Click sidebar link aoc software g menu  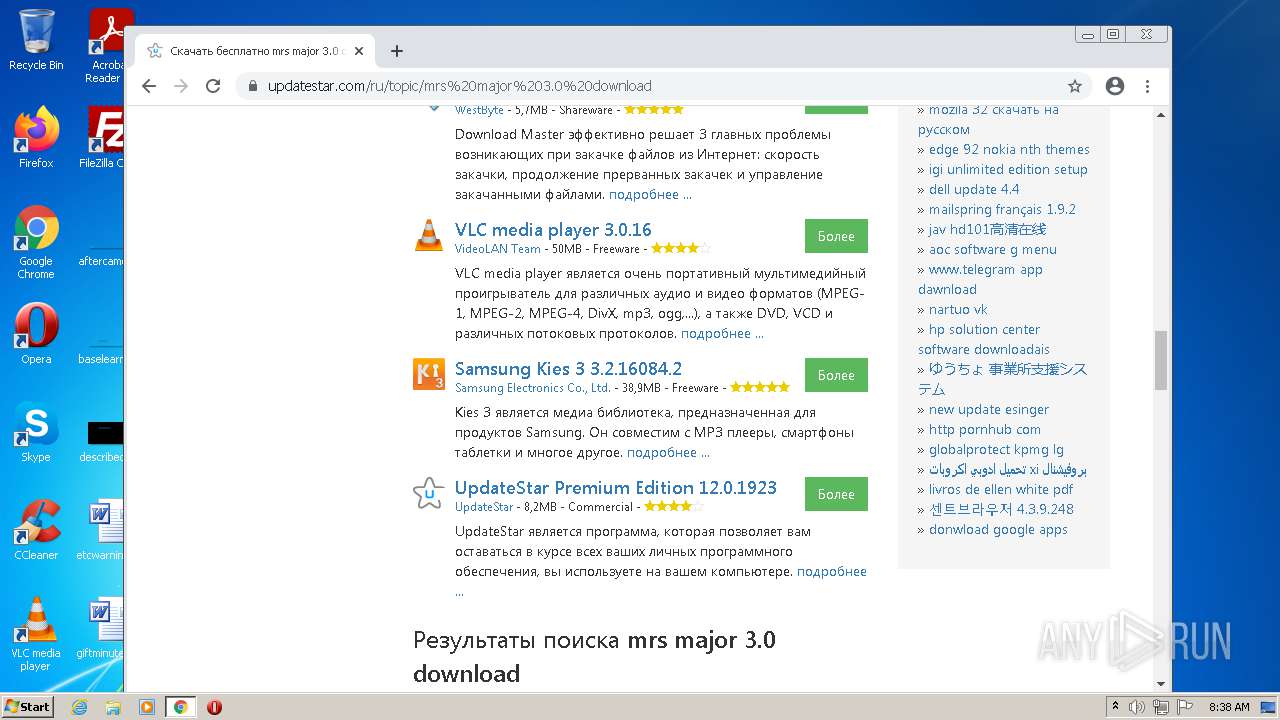tap(993, 249)
